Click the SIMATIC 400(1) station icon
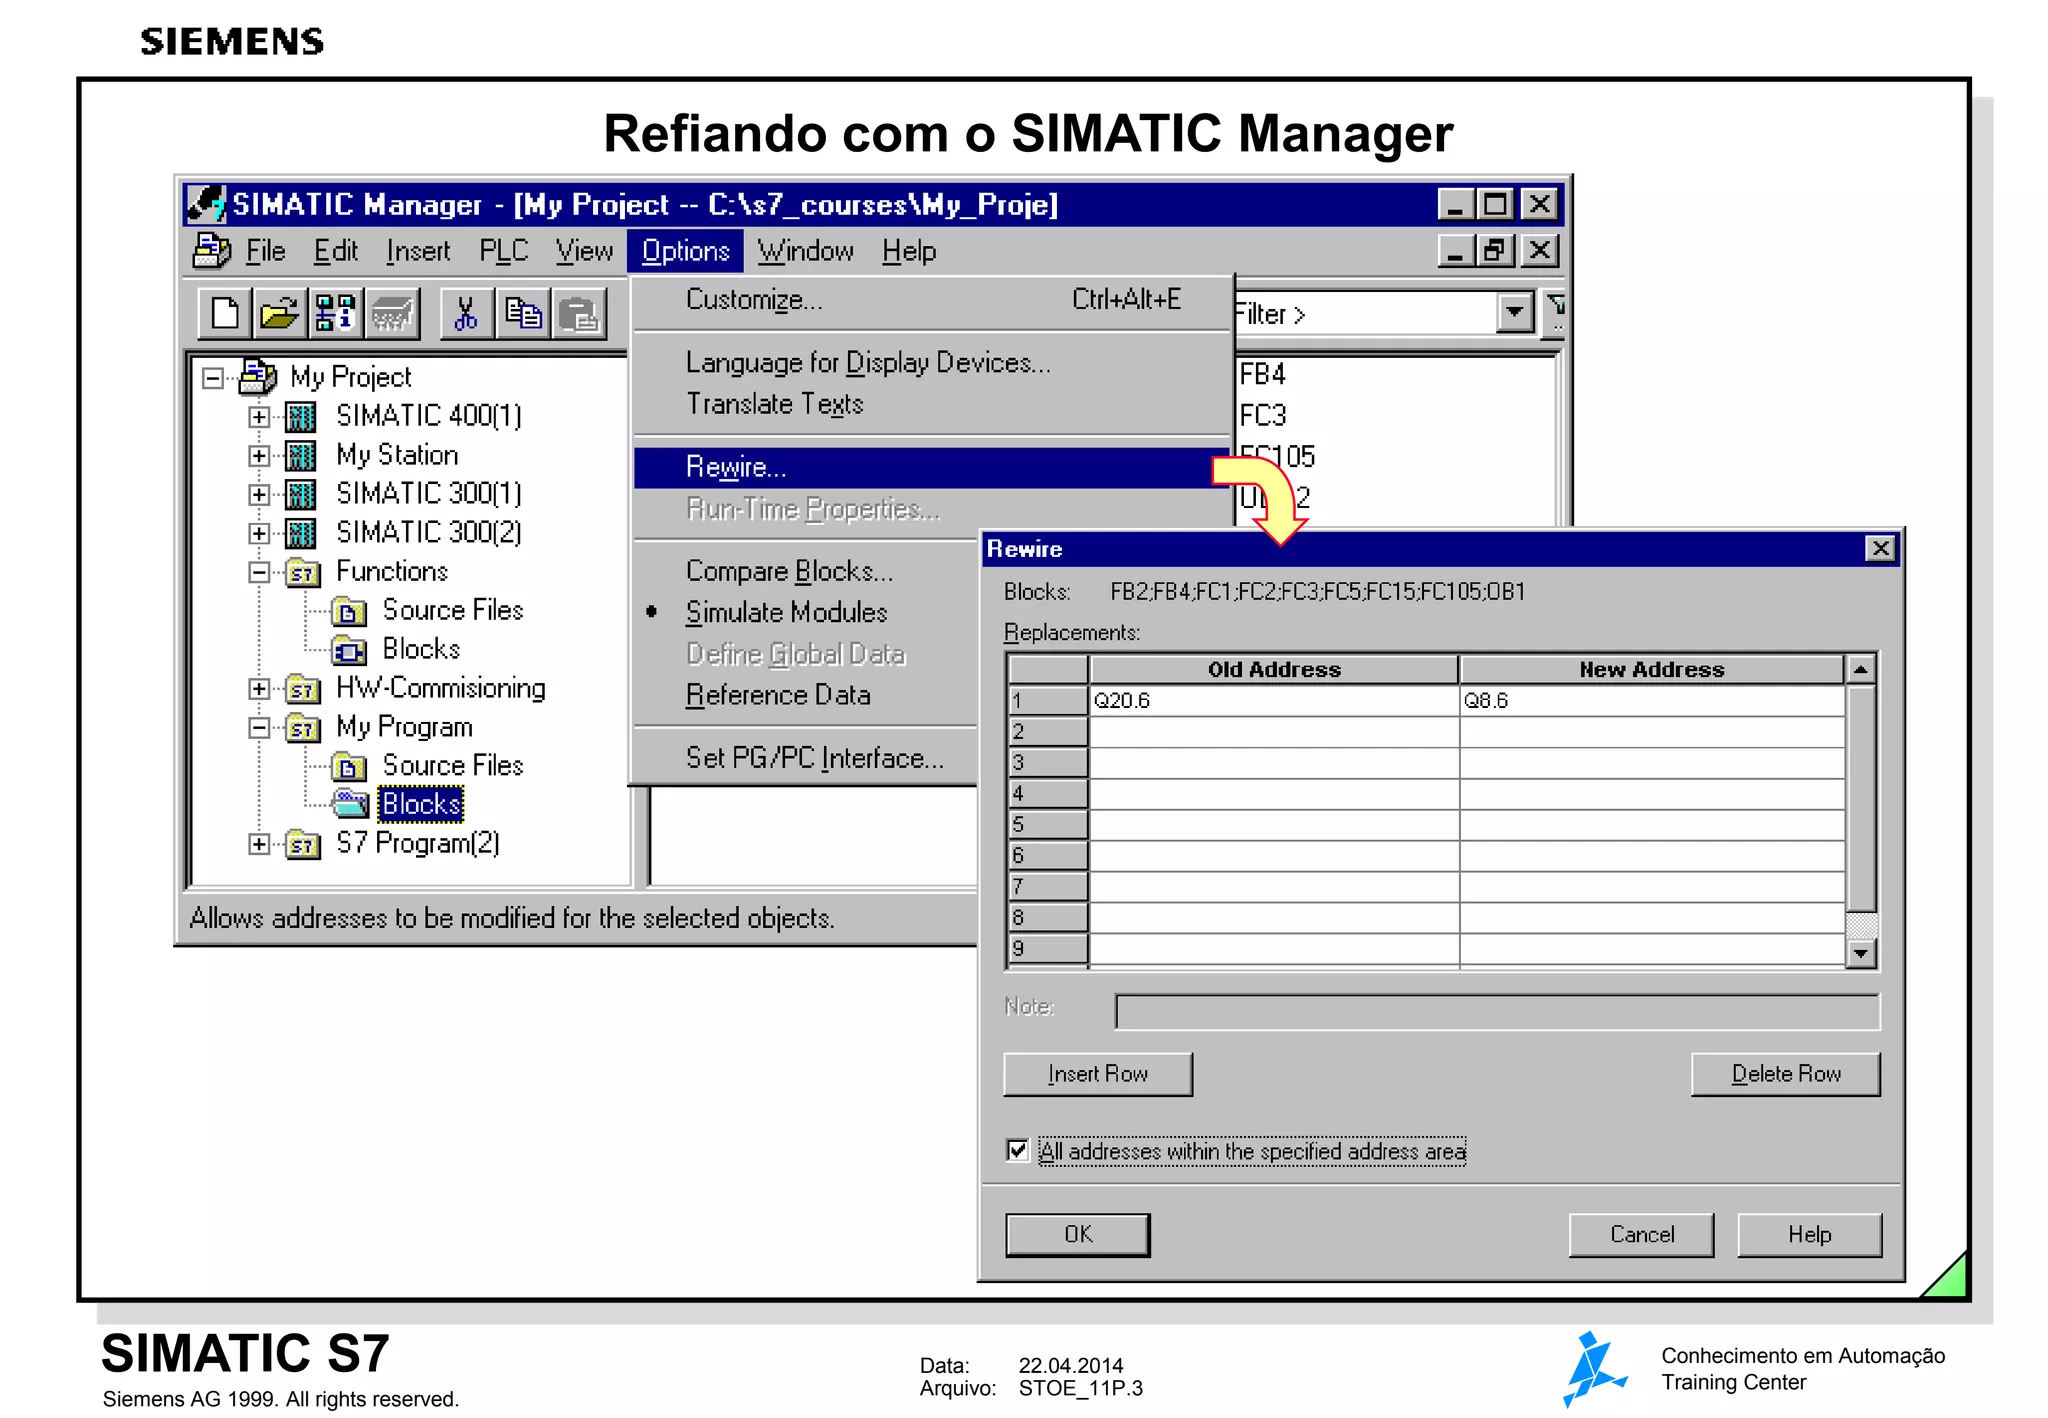This screenshot has width=2048, height=1418. [300, 416]
